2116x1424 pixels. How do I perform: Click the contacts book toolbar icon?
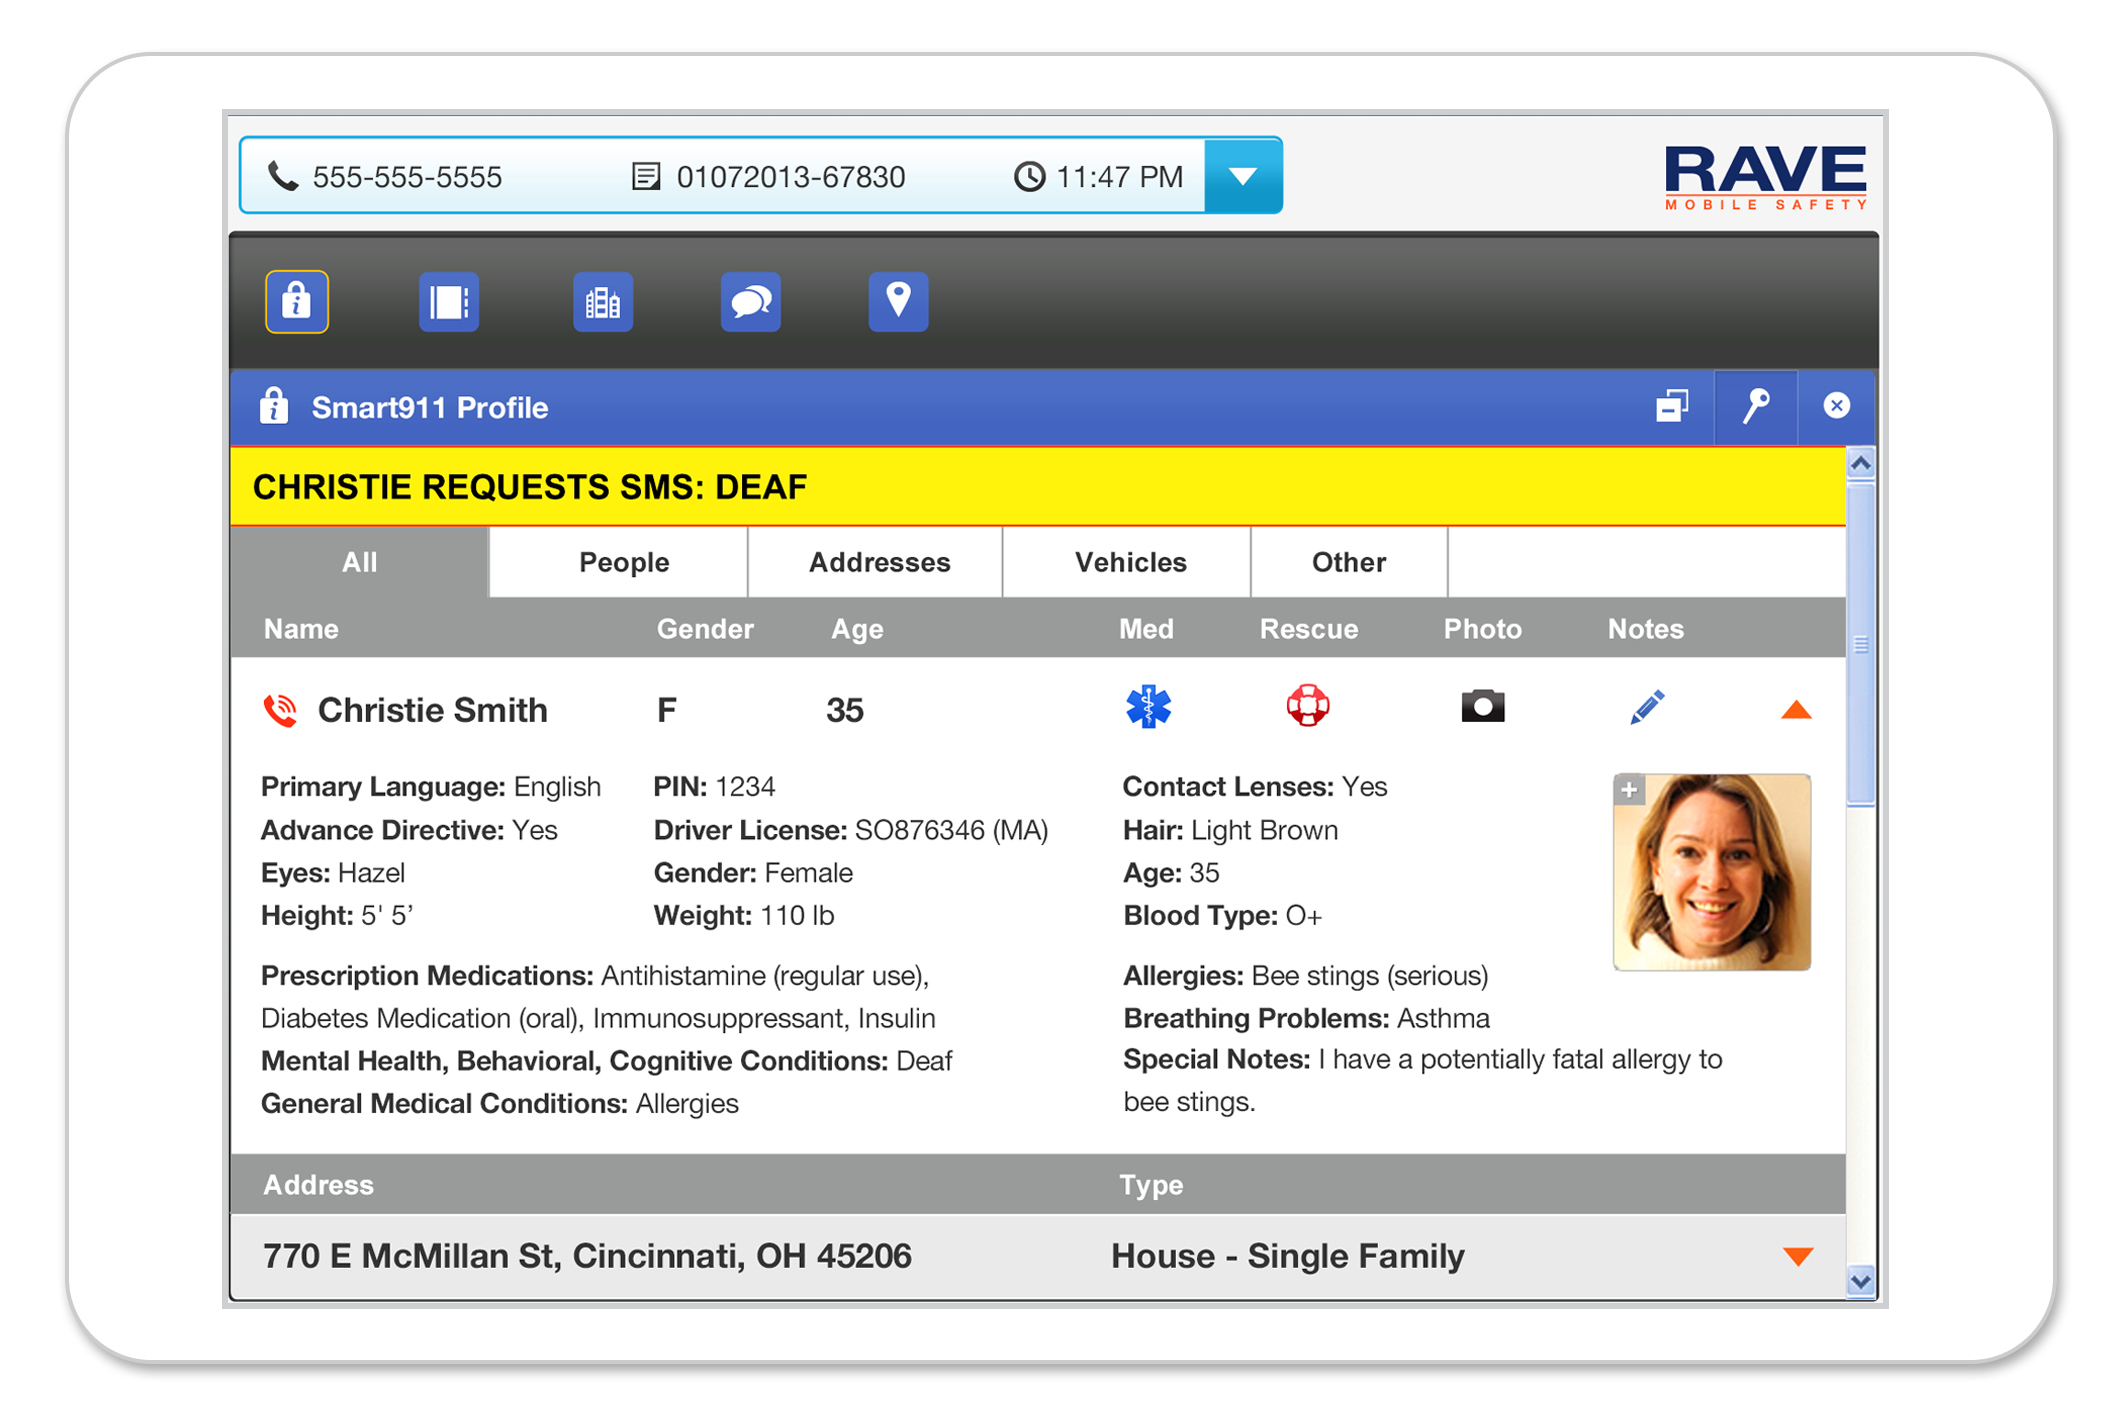pos(448,301)
